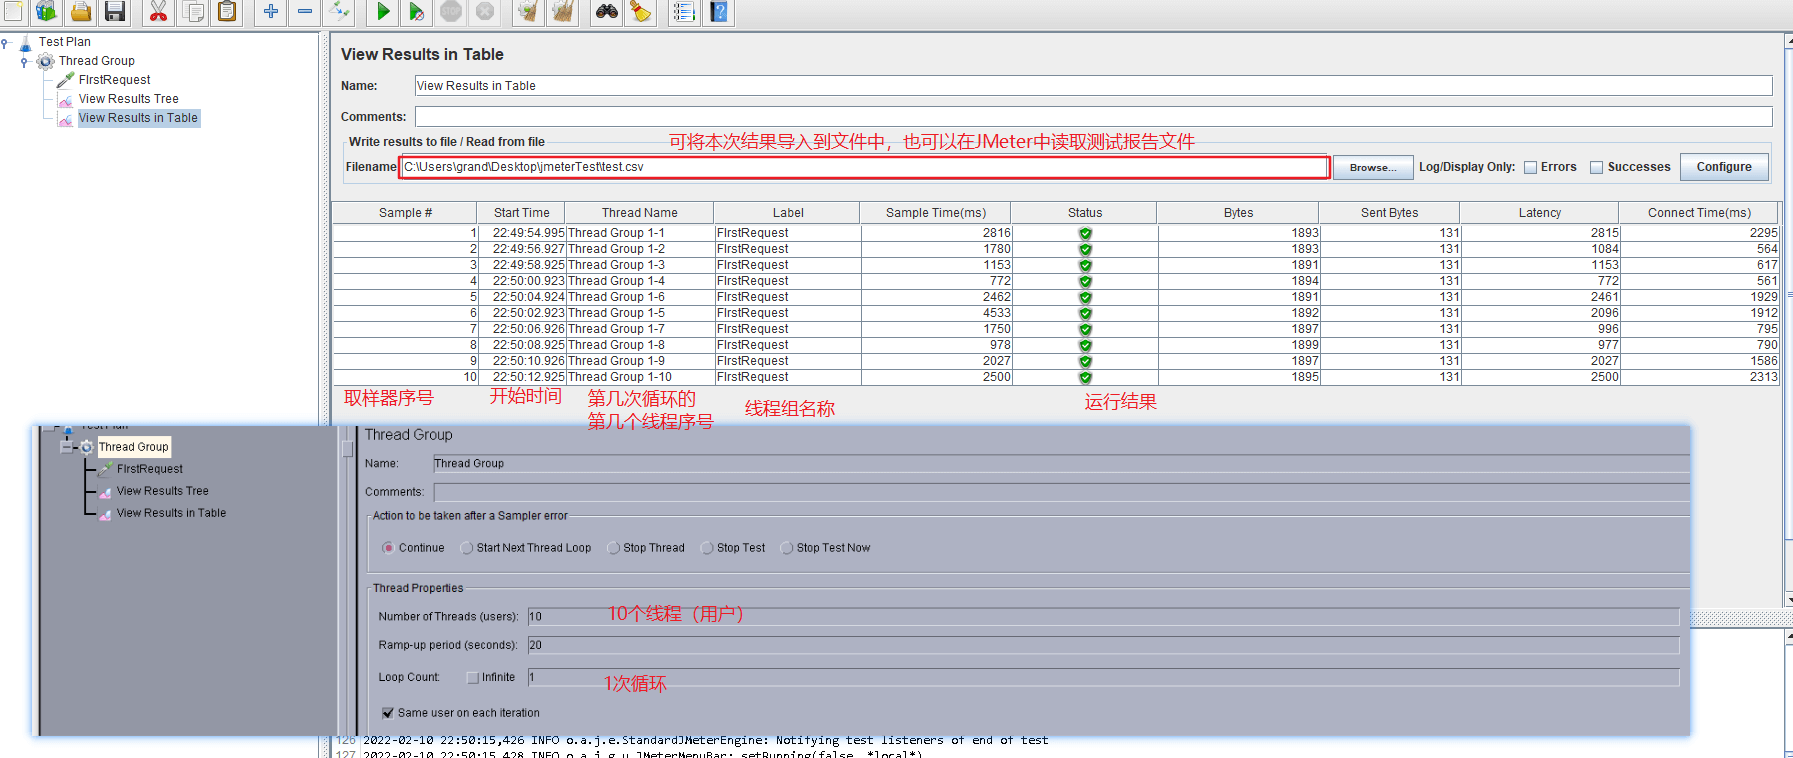
Task: Select View Results Tree in upper tree
Action: click(129, 99)
